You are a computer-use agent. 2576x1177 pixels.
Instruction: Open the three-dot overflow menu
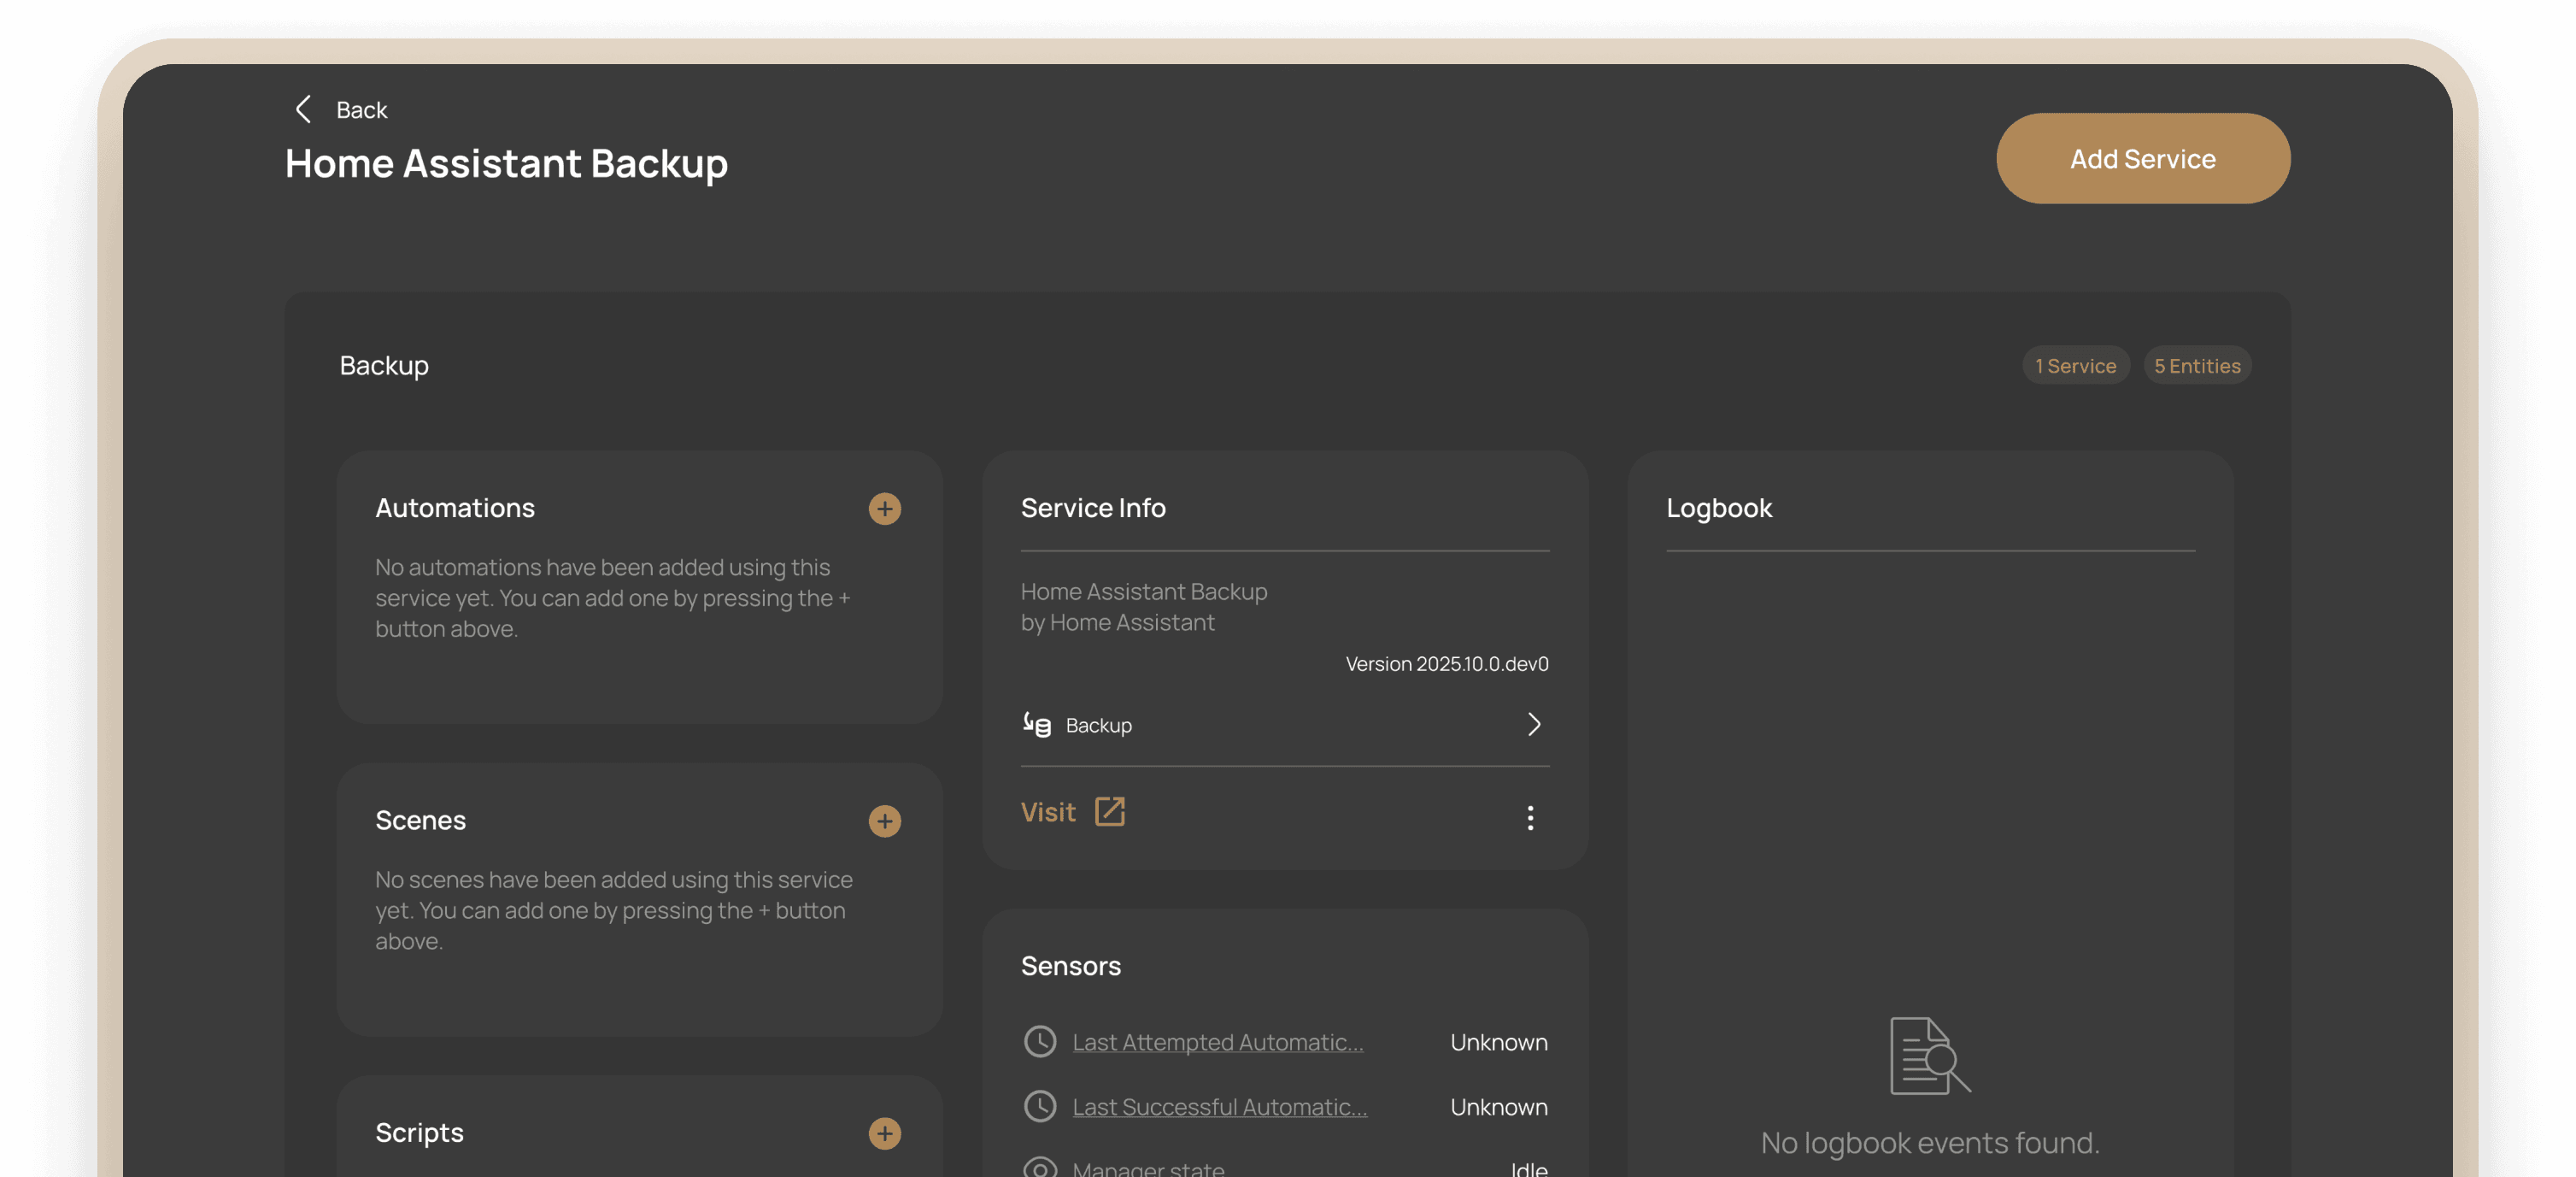1530,819
